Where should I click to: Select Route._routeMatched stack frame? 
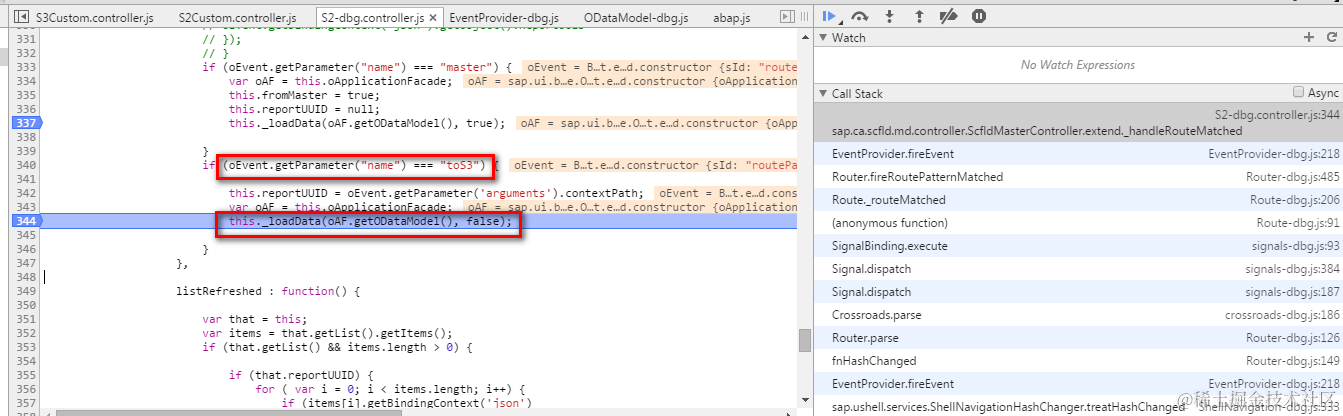pos(1078,200)
